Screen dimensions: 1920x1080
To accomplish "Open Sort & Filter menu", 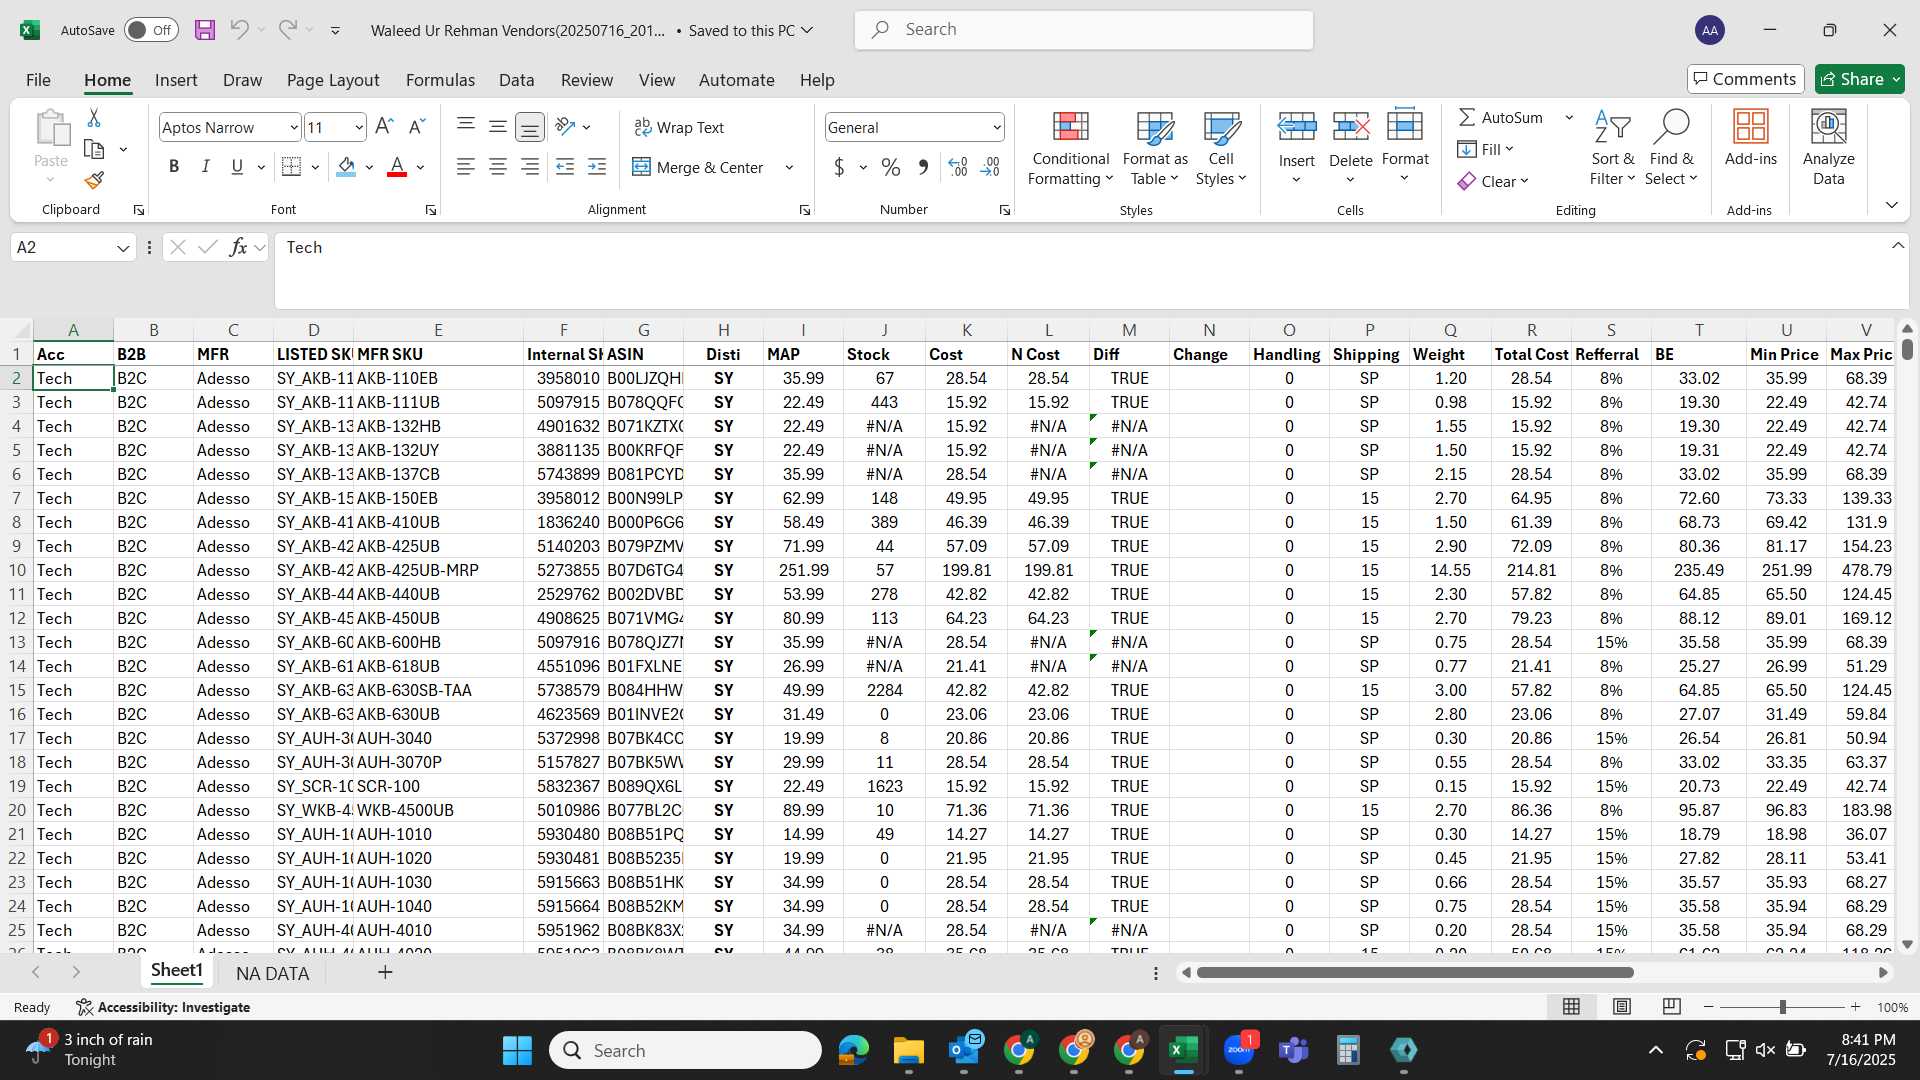I will click(x=1612, y=148).
